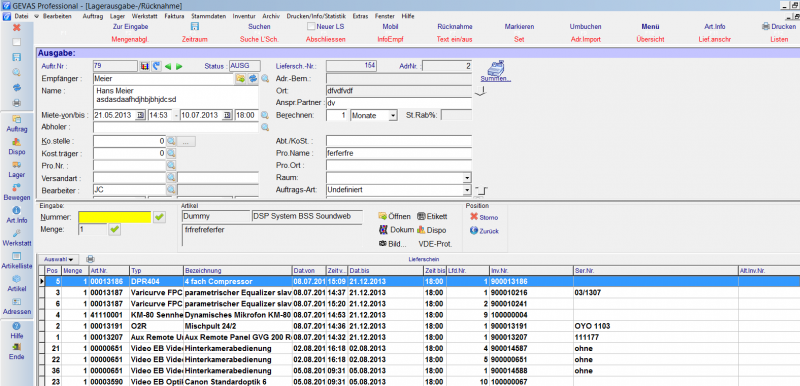Click the printer icon next to Auswahl
This screenshot has height=386, width=800.
90,259
